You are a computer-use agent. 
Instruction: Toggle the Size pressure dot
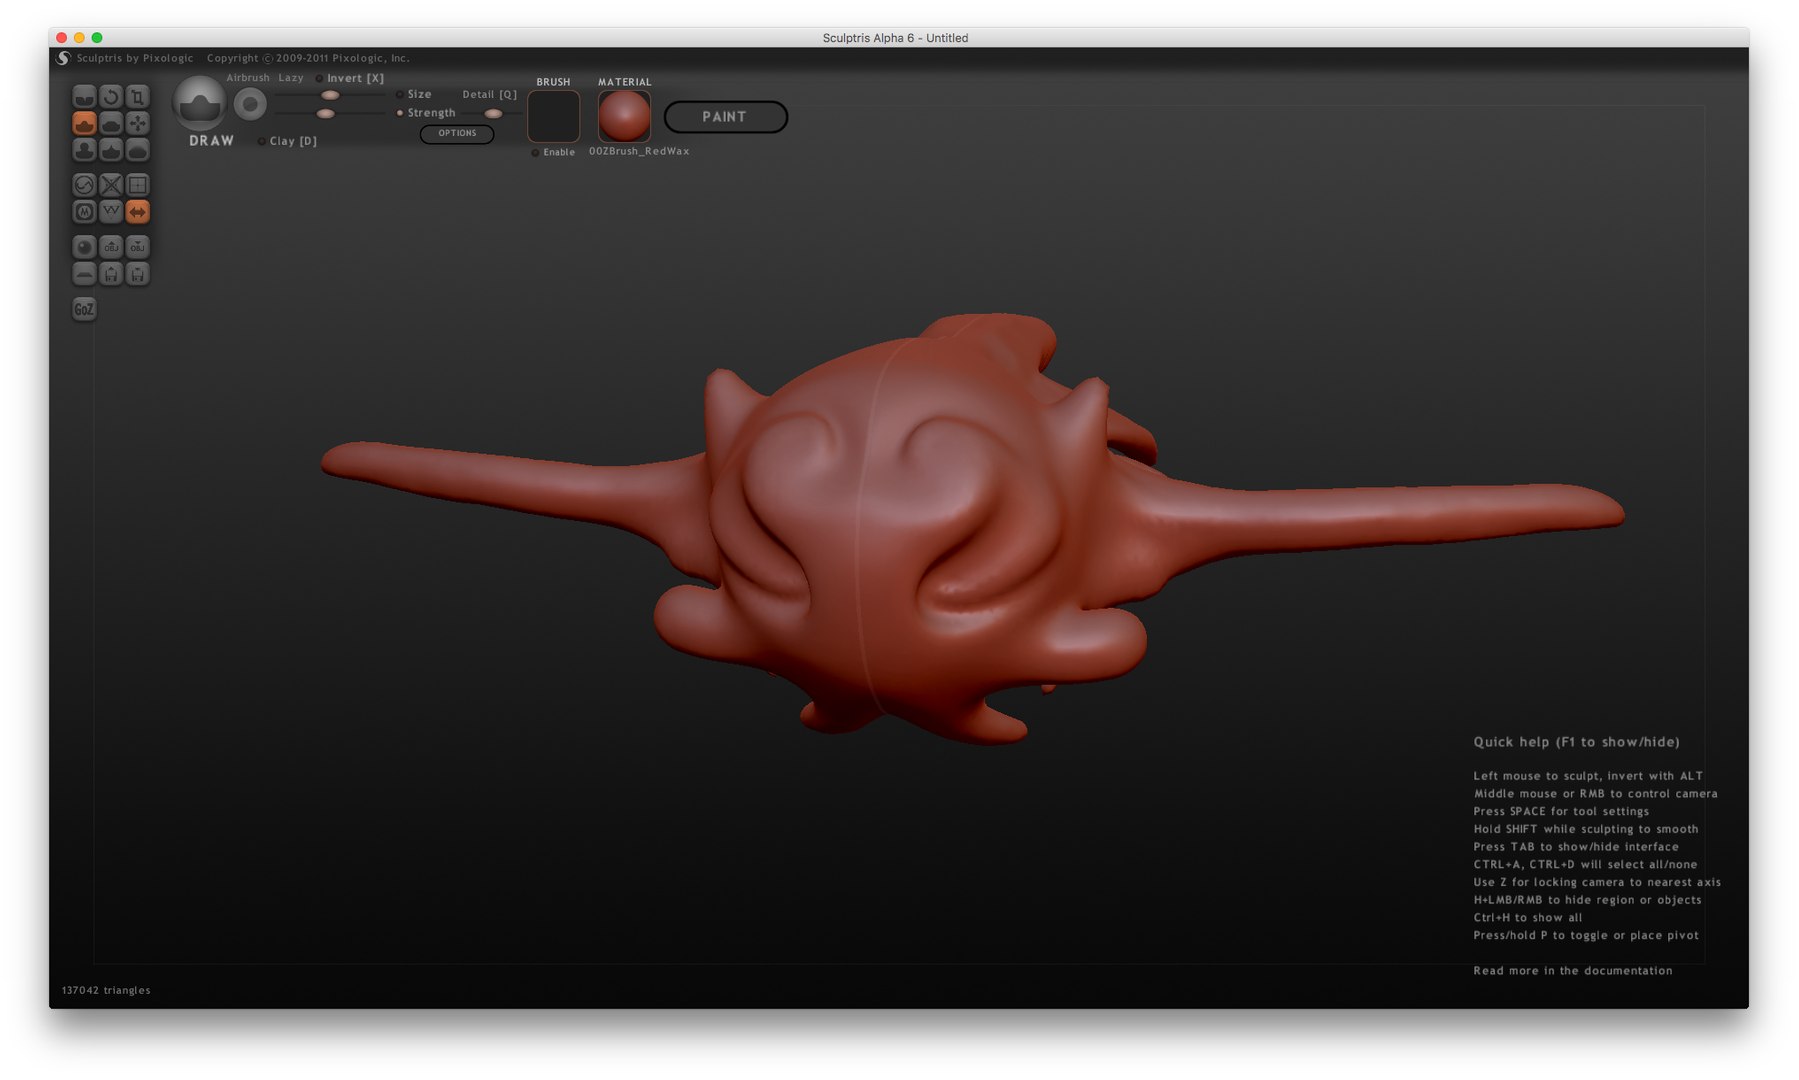pyautogui.click(x=400, y=94)
